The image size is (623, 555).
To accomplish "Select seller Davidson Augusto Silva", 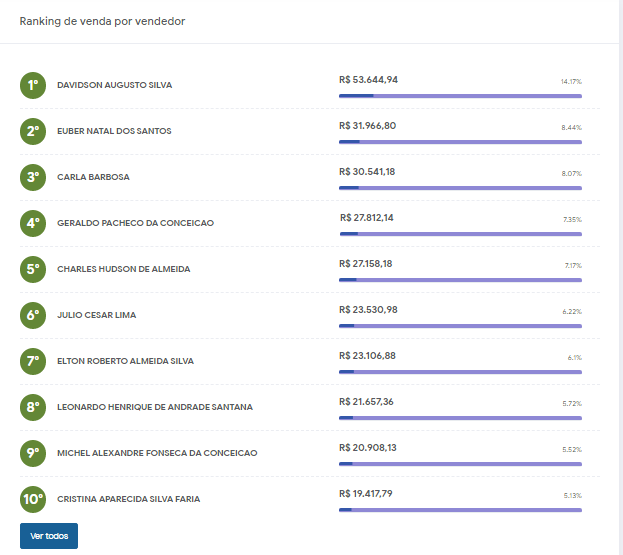I will click(114, 85).
